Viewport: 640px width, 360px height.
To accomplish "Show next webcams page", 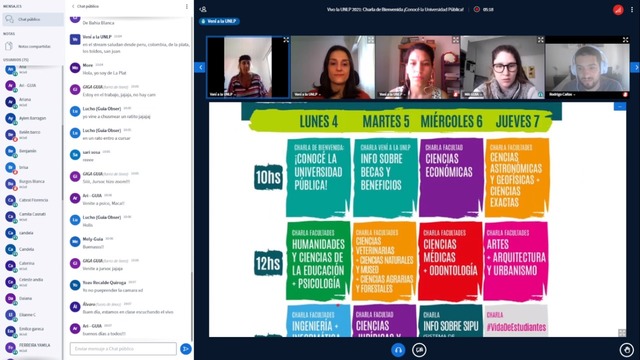I will [x=635, y=67].
